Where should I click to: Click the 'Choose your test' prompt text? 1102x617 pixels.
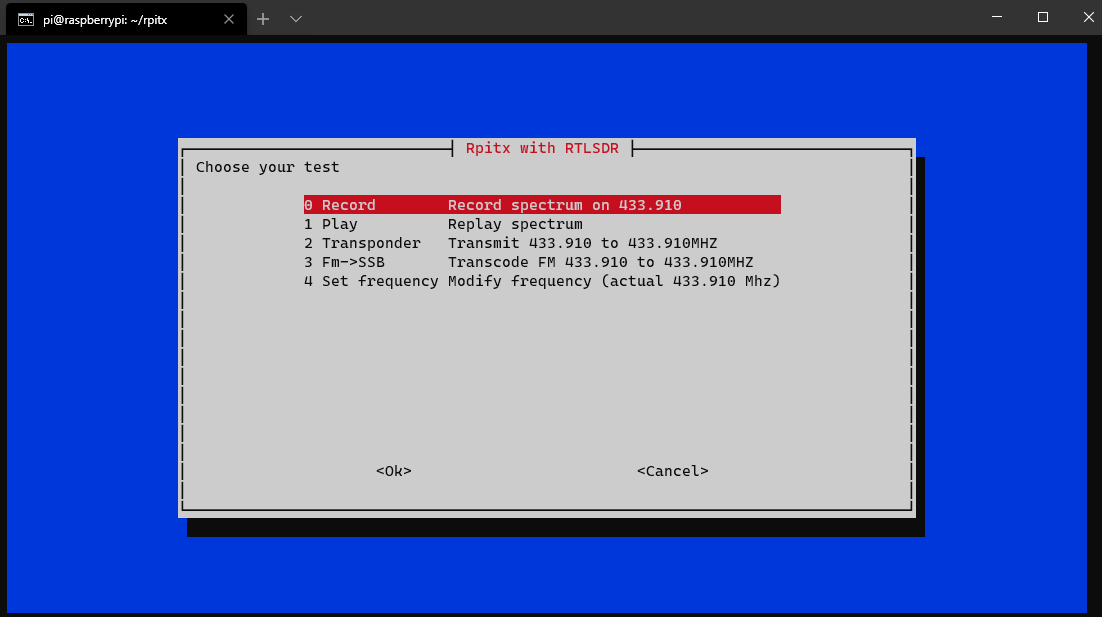[267, 167]
